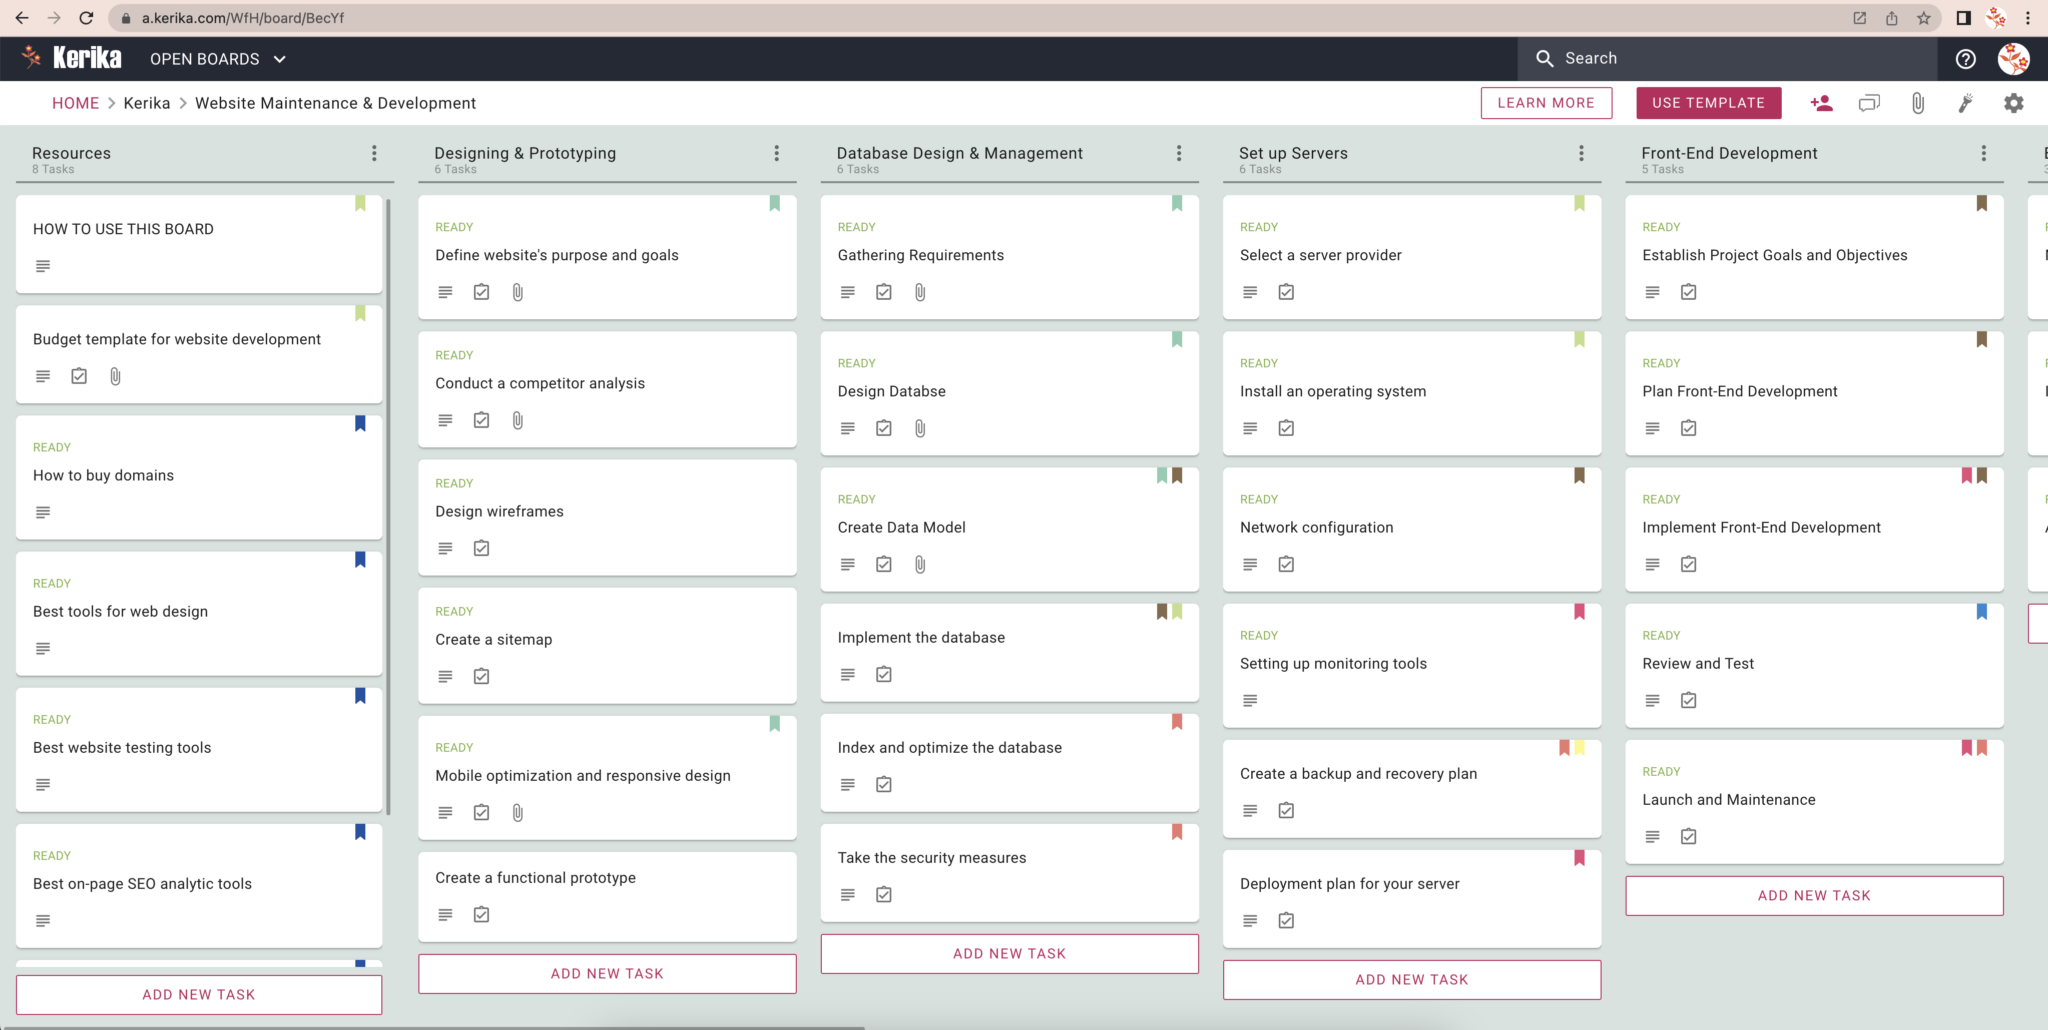This screenshot has height=1030, width=2048.
Task: Click blue bookmark tag on How to buy domains
Action: (360, 424)
